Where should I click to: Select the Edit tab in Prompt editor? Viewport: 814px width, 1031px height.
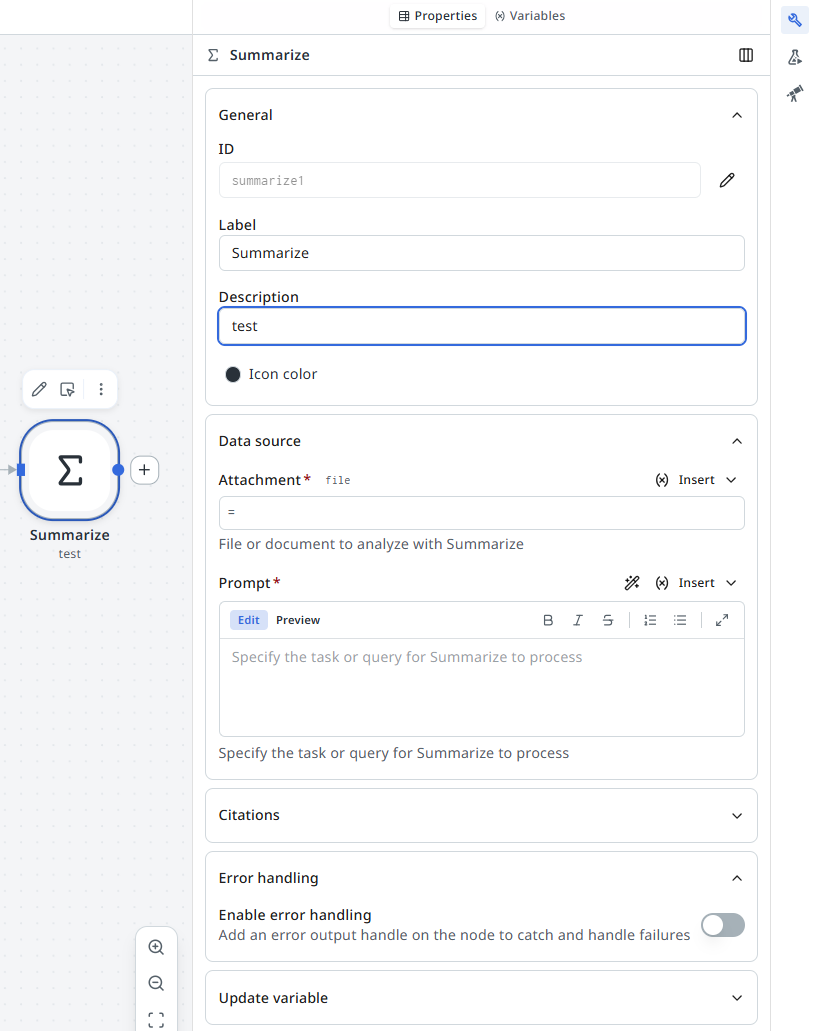coord(249,620)
